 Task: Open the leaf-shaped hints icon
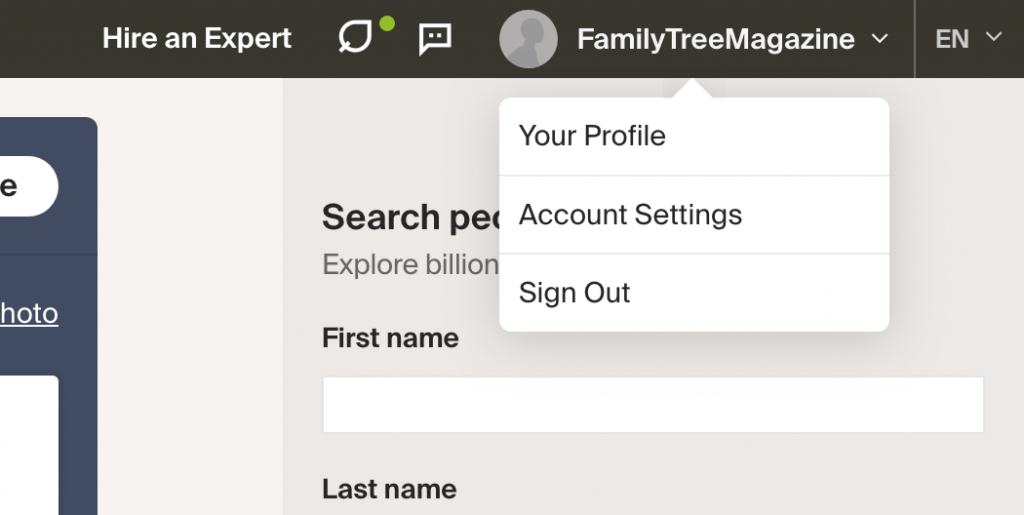(355, 37)
